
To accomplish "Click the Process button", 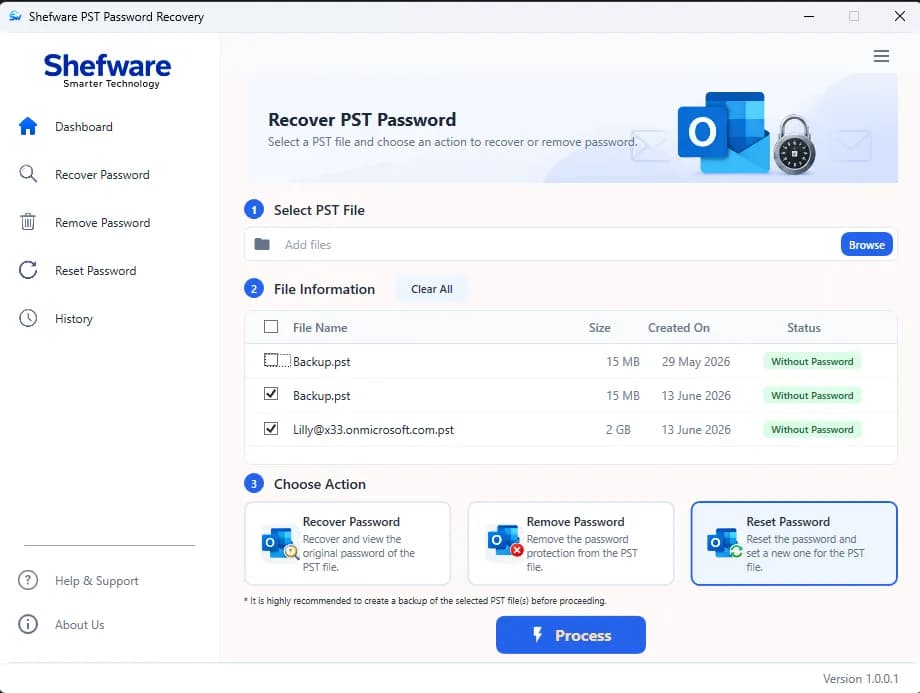I will (x=570, y=635).
